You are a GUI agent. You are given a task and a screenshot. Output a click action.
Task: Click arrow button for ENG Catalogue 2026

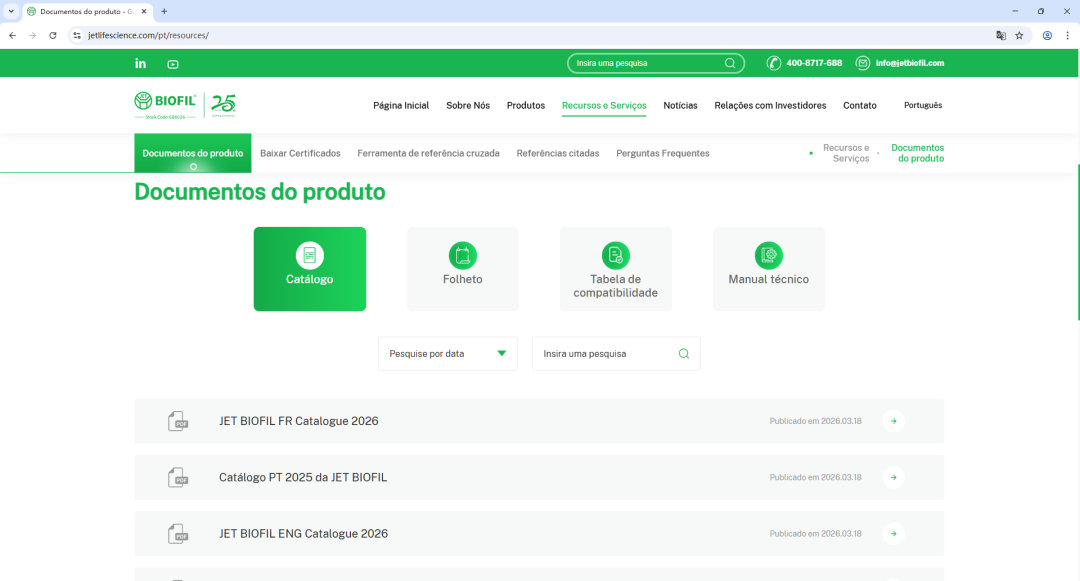pos(893,534)
